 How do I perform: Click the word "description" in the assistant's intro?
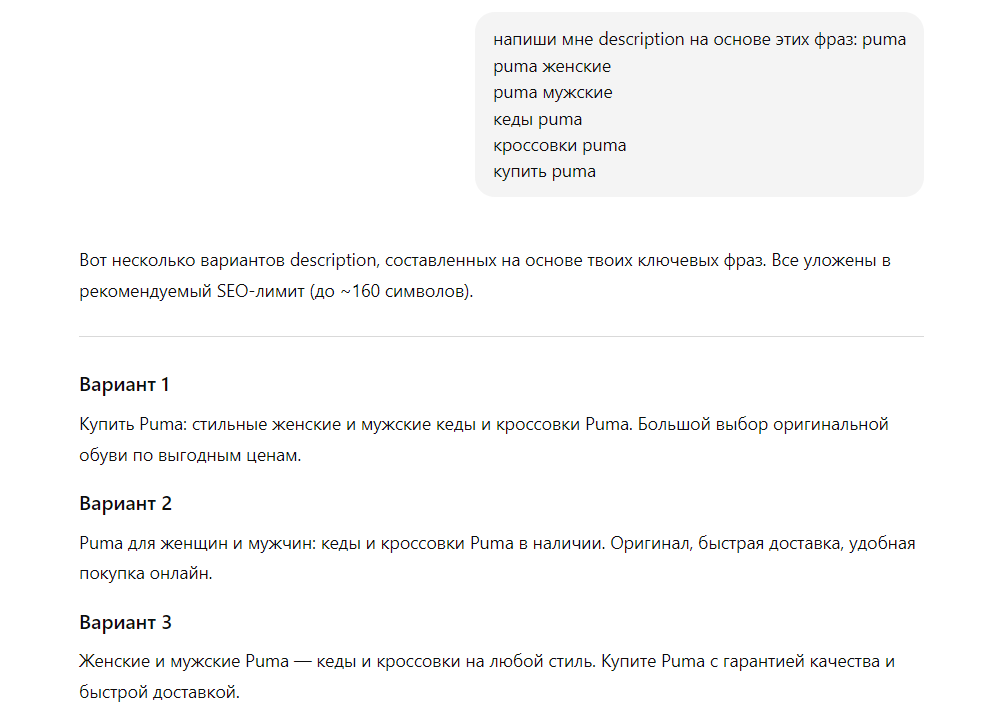(333, 262)
